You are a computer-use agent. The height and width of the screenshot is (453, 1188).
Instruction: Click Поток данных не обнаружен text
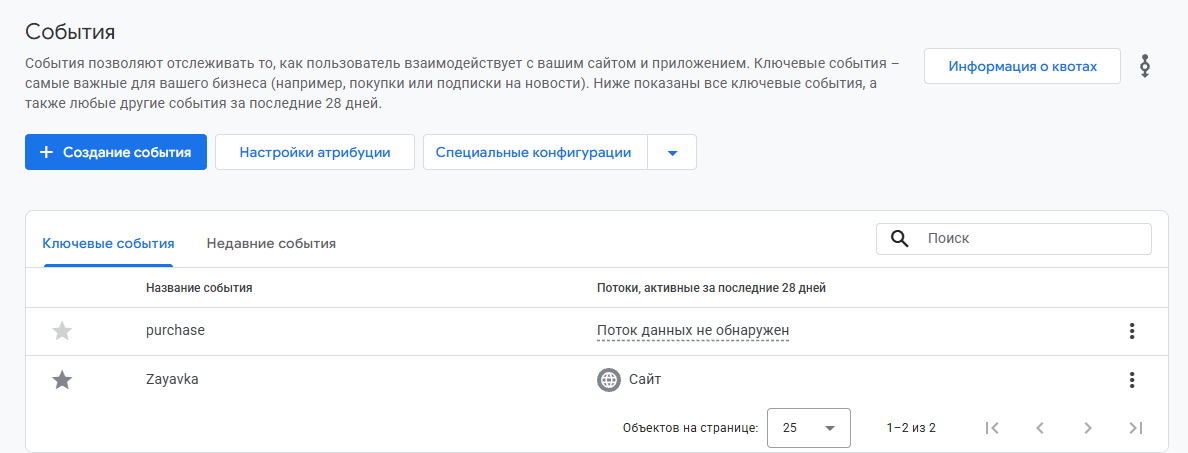coord(693,331)
